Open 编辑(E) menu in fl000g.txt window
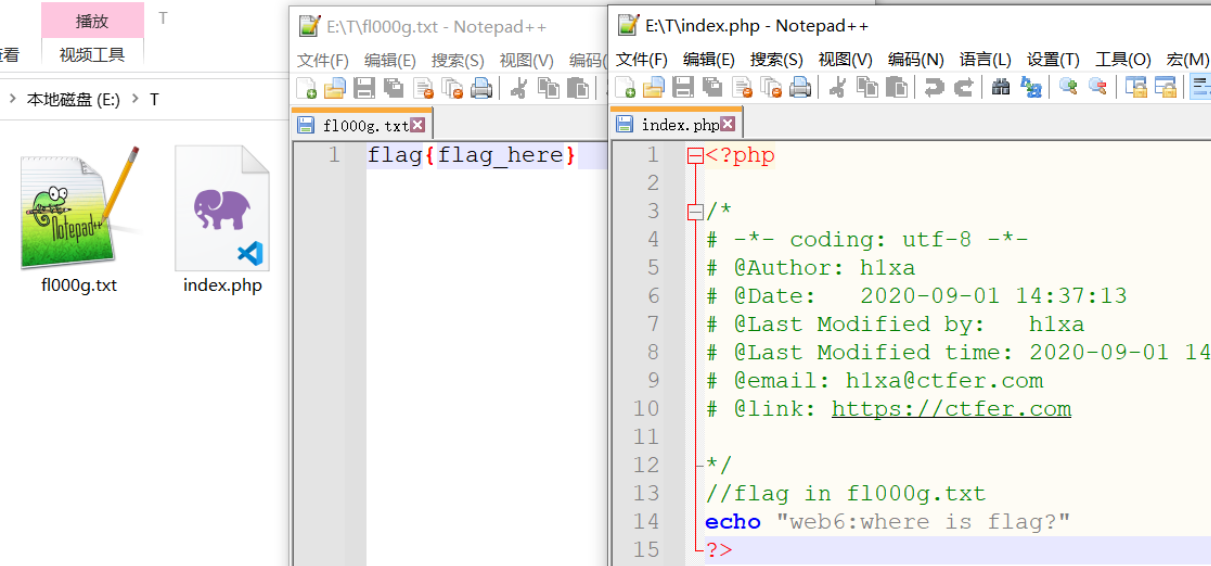This screenshot has width=1211, height=566. coord(390,60)
